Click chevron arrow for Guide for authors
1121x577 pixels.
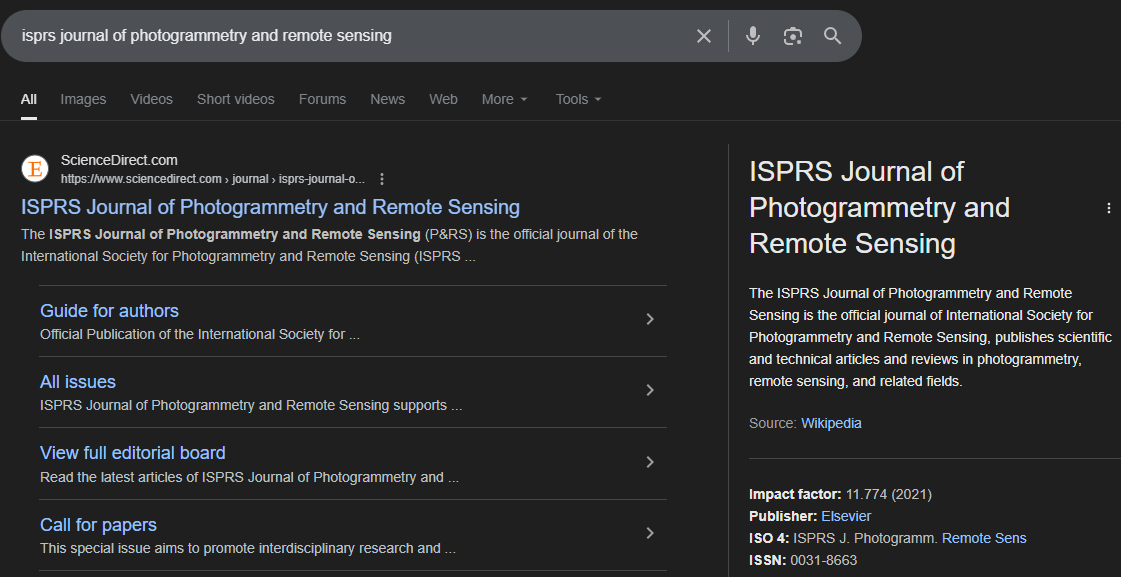(650, 319)
